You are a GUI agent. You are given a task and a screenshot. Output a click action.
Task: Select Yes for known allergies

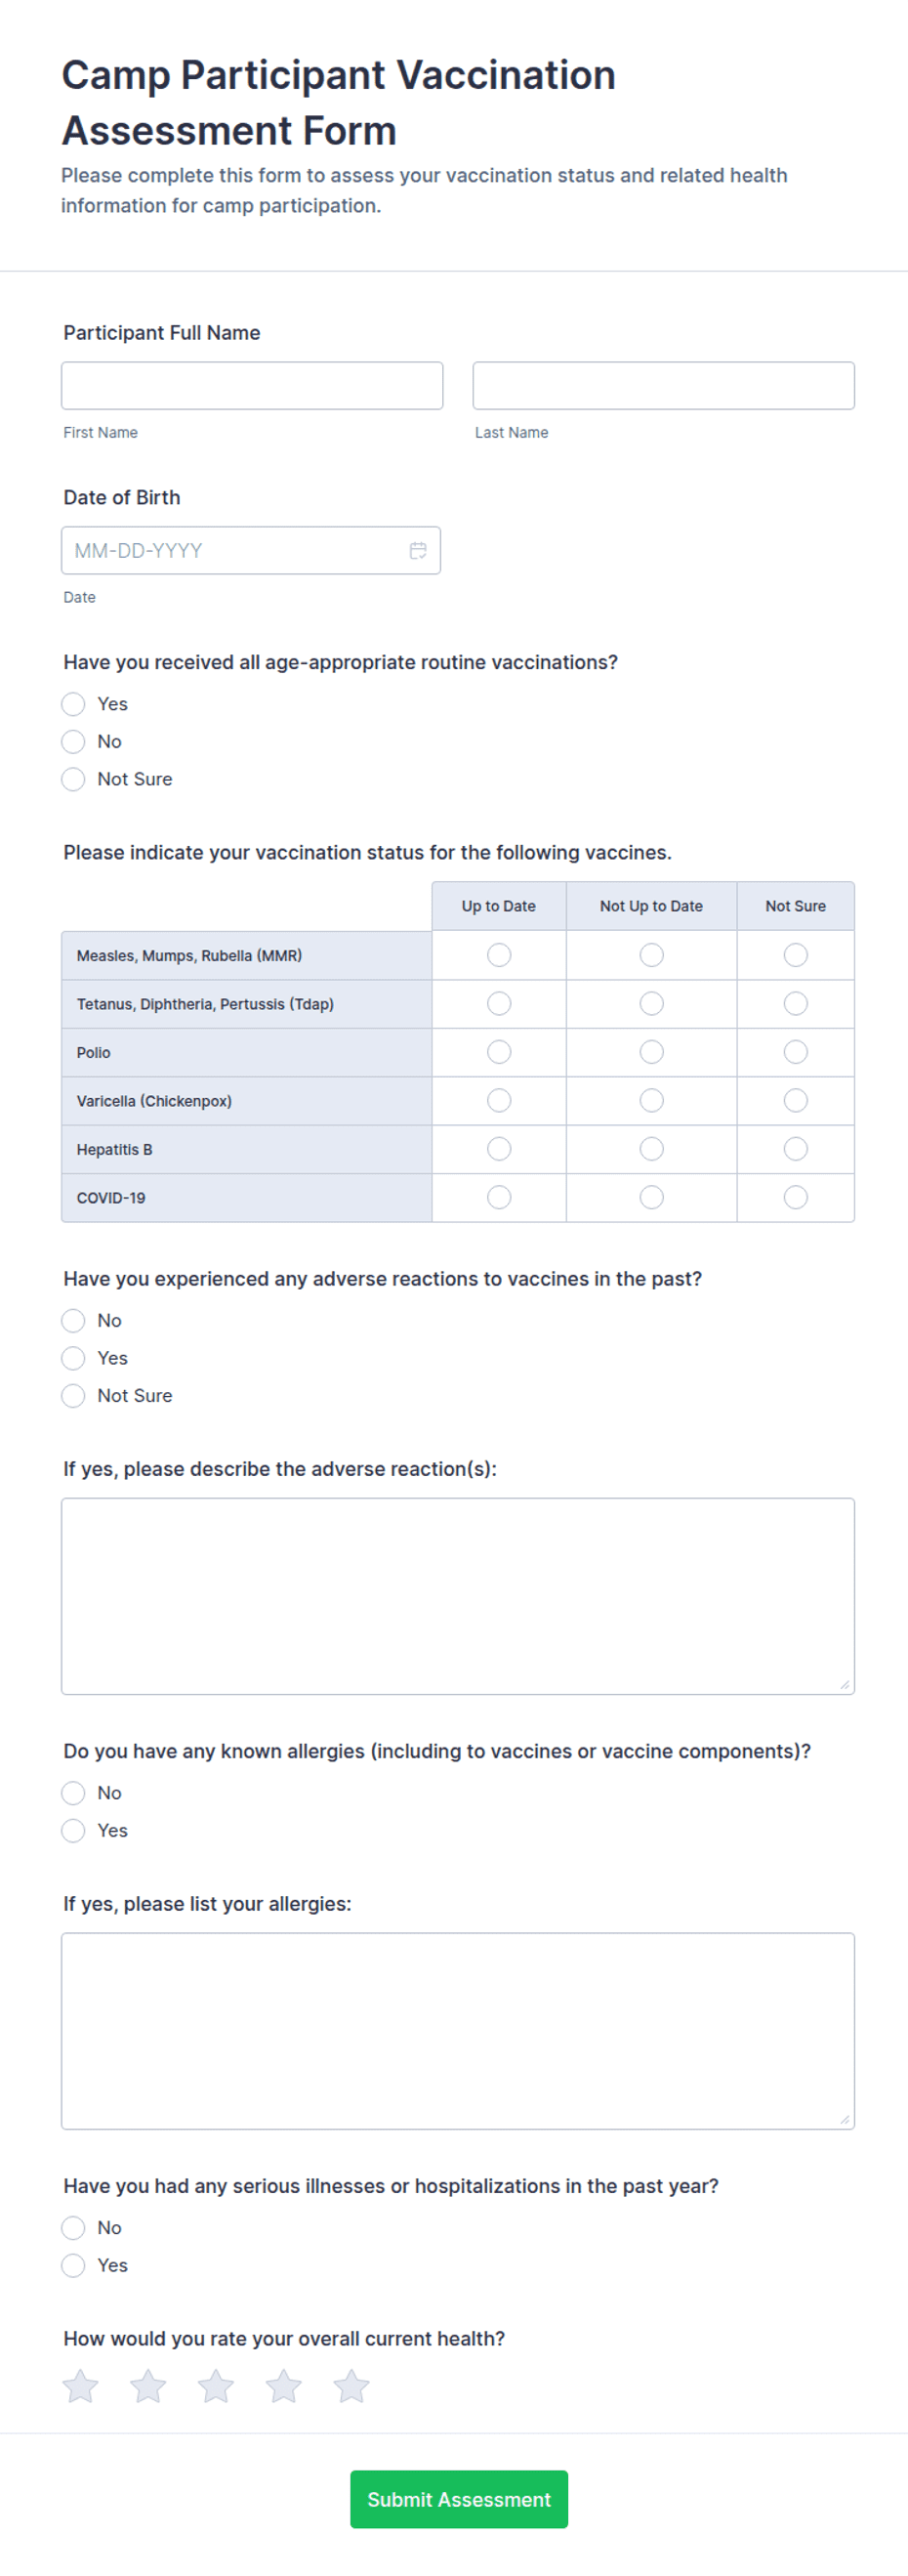(73, 1831)
